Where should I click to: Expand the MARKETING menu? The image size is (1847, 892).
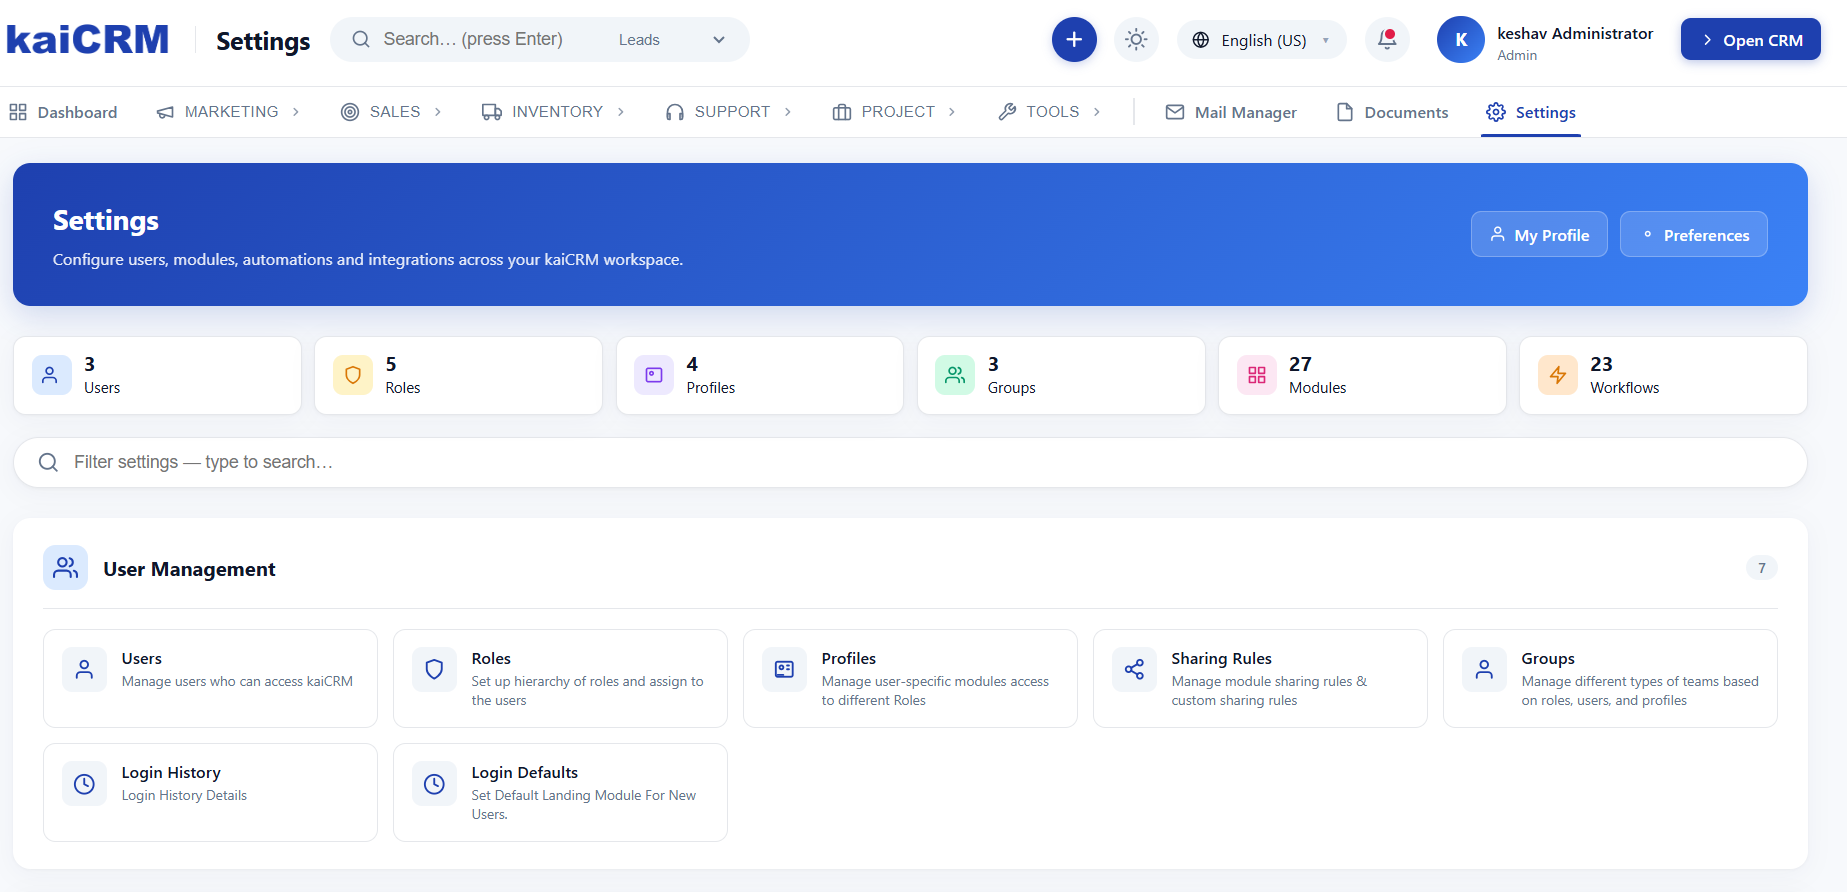(x=228, y=112)
